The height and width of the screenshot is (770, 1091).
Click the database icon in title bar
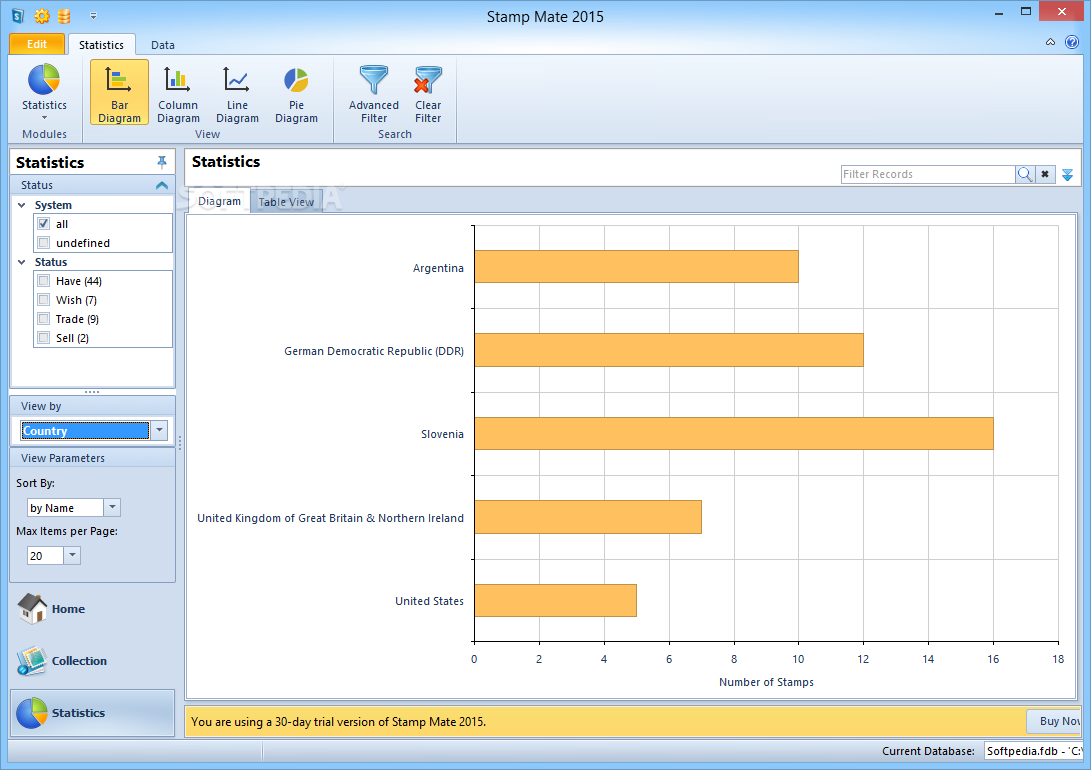click(x=63, y=15)
